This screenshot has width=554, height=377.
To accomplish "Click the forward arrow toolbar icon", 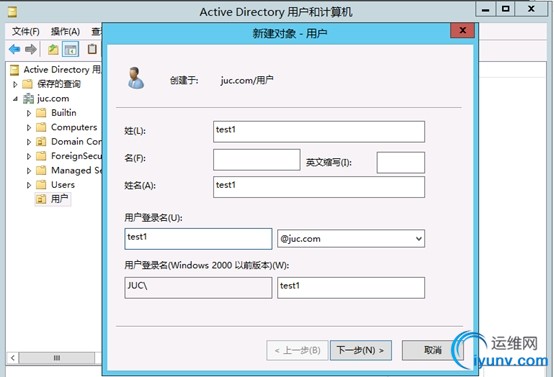I will coord(31,49).
